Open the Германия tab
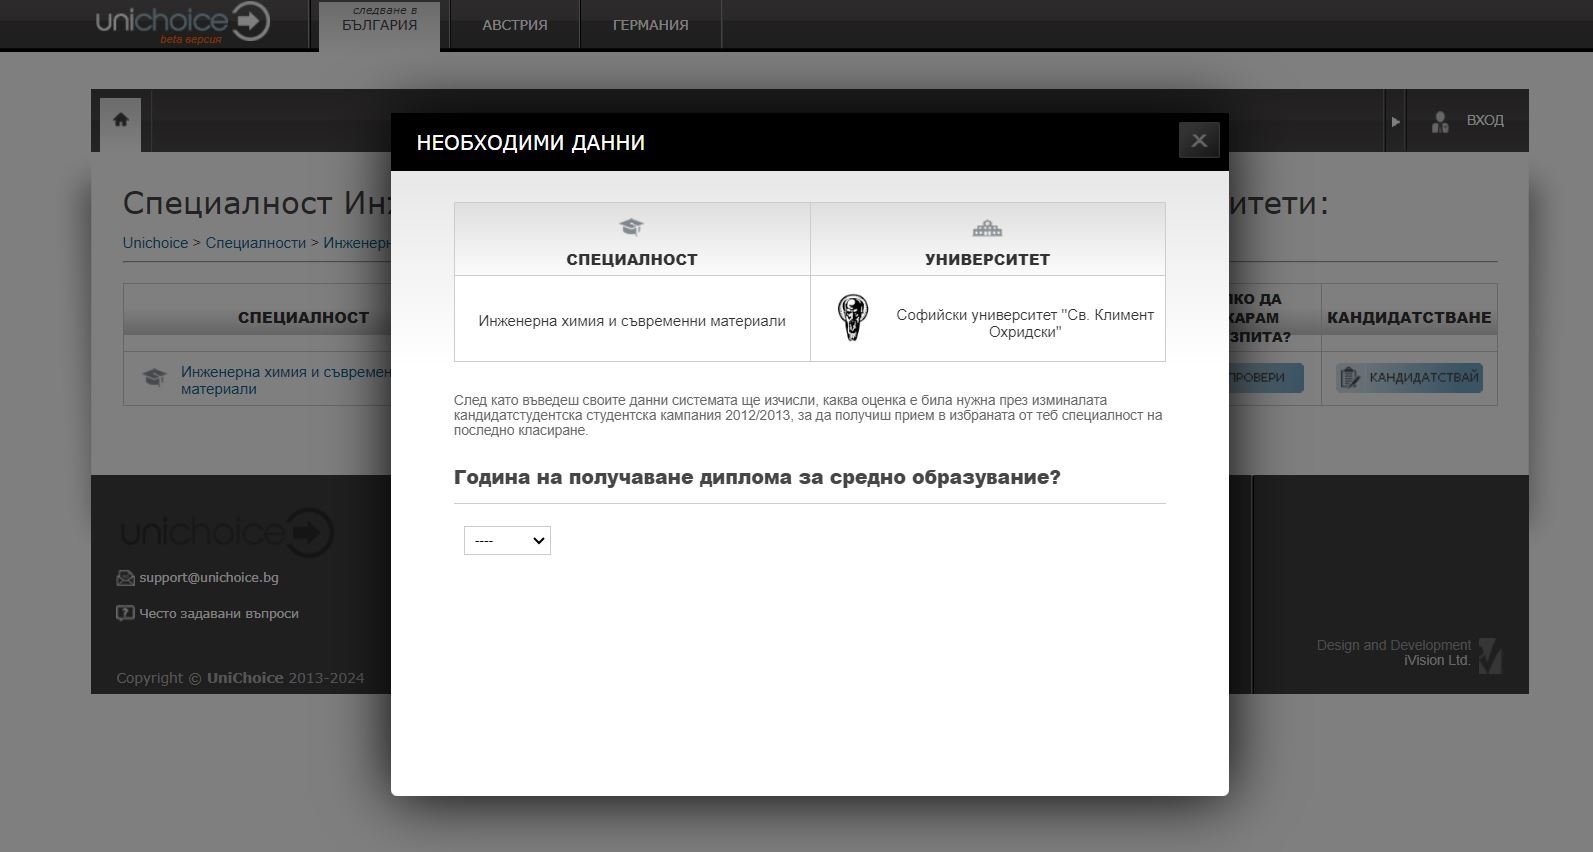Viewport: 1593px width, 852px height. pos(650,25)
